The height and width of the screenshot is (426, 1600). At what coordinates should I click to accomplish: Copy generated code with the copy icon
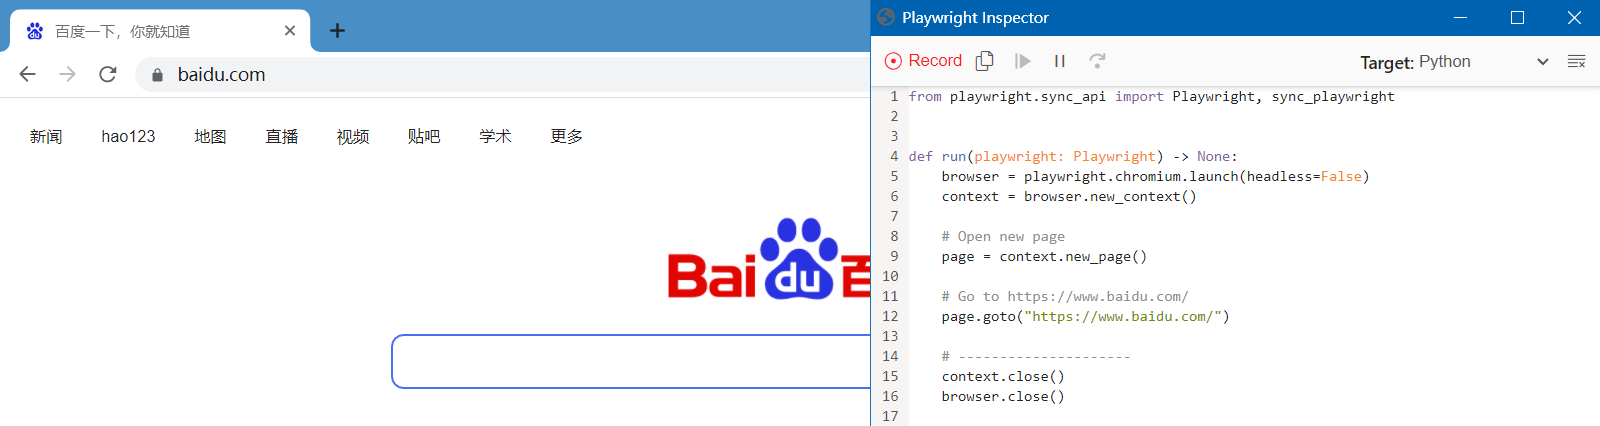click(x=985, y=61)
